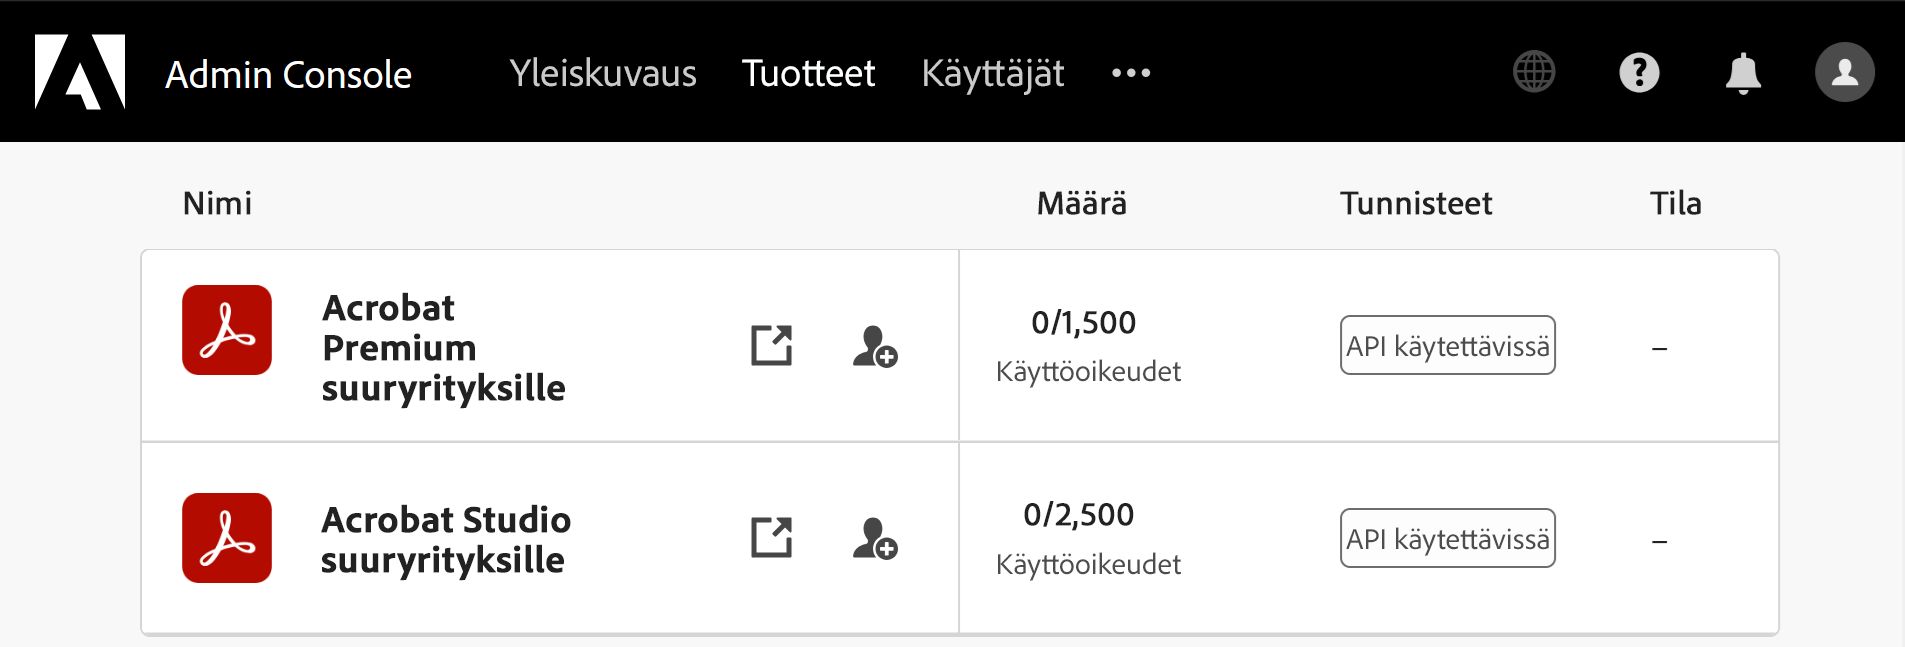Open the profile avatar menu

click(1847, 71)
